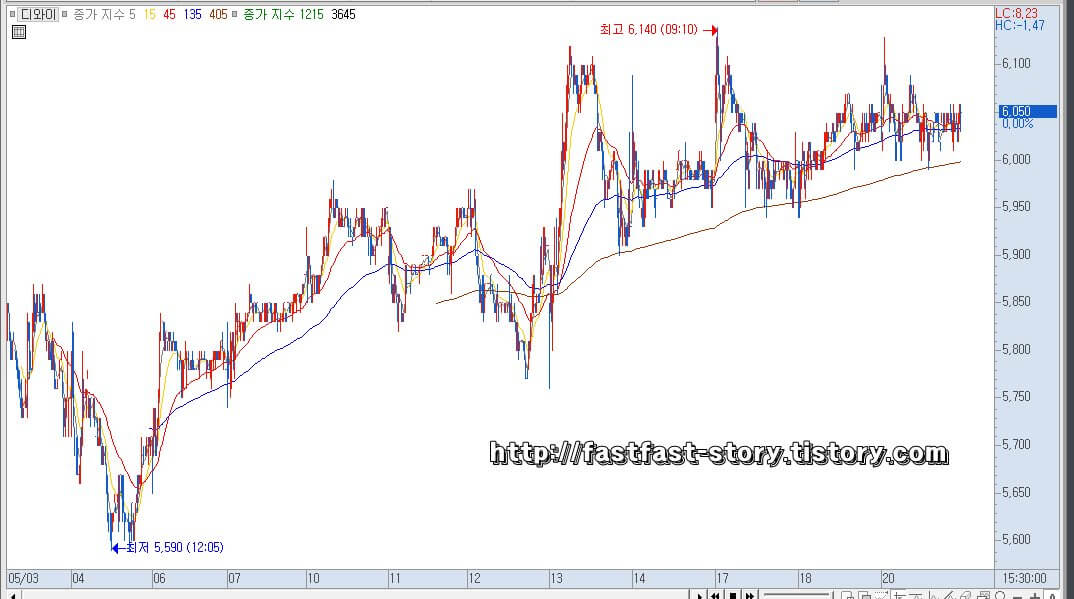This screenshot has width=1074, height=599.
Task: Click the 11 date label on time axis
Action: 395,578
